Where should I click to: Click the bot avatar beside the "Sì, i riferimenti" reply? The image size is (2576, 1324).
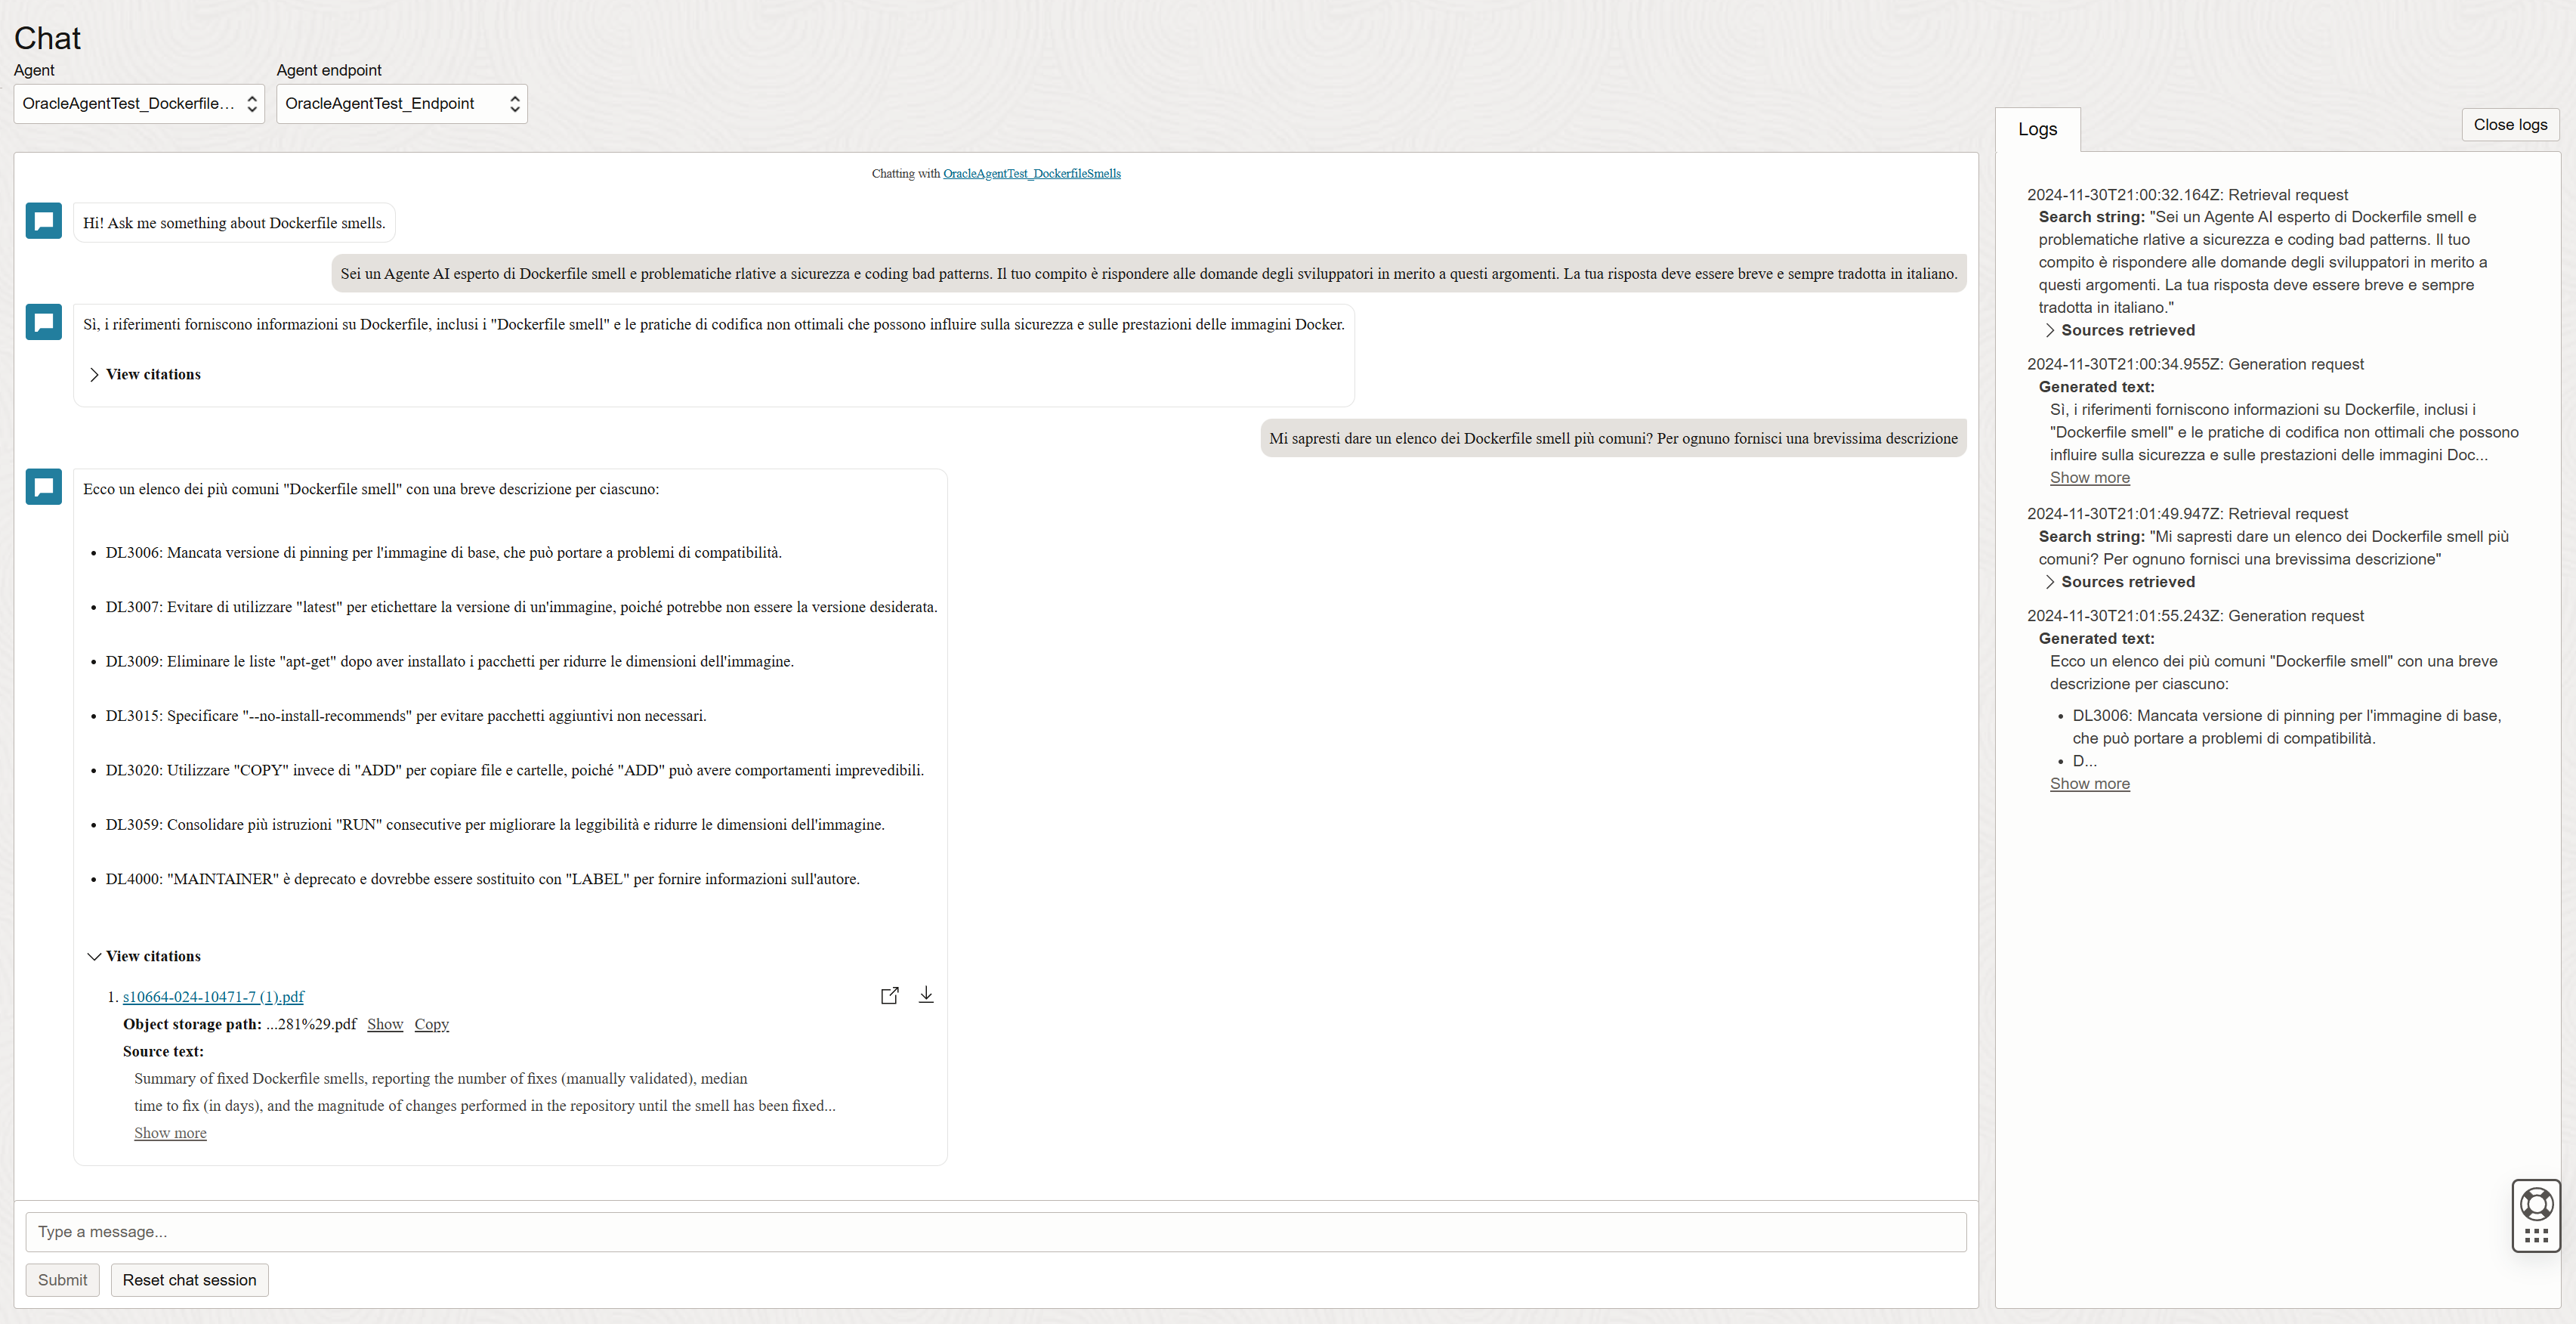tap(44, 322)
